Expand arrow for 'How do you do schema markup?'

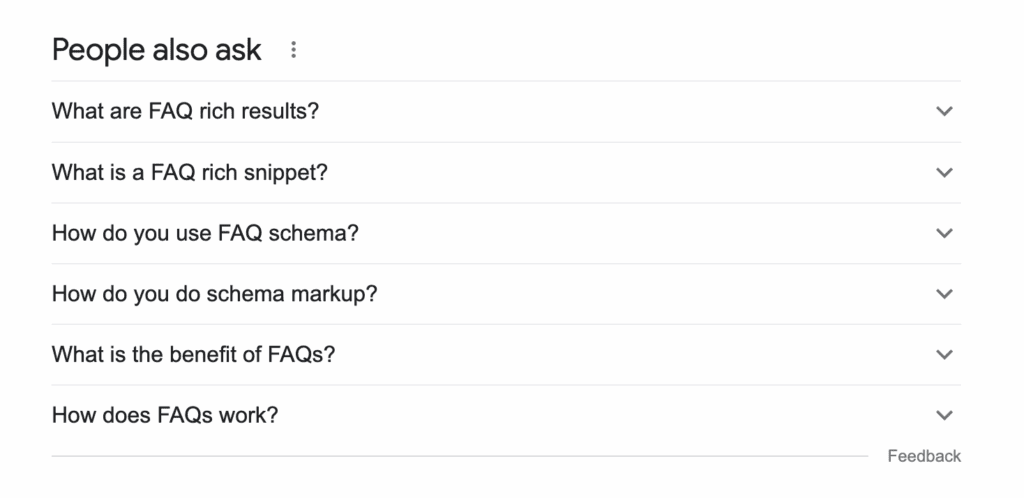point(944,294)
